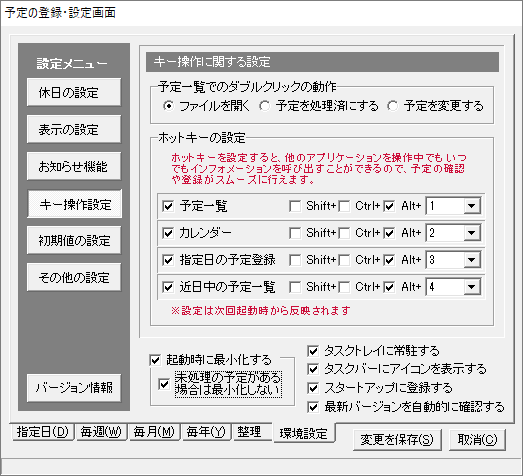Switch to the 毎週(W) tab
This screenshot has width=523, height=476.
tap(101, 432)
